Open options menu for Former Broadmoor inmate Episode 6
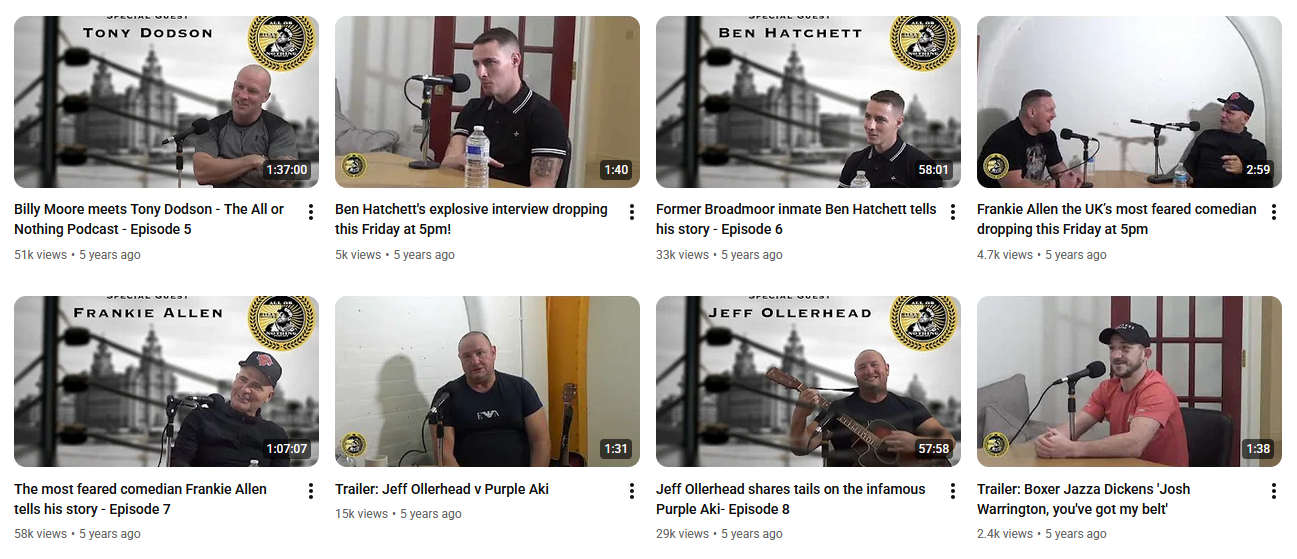Image resolution: width=1297 pixels, height=559 pixels. click(953, 212)
